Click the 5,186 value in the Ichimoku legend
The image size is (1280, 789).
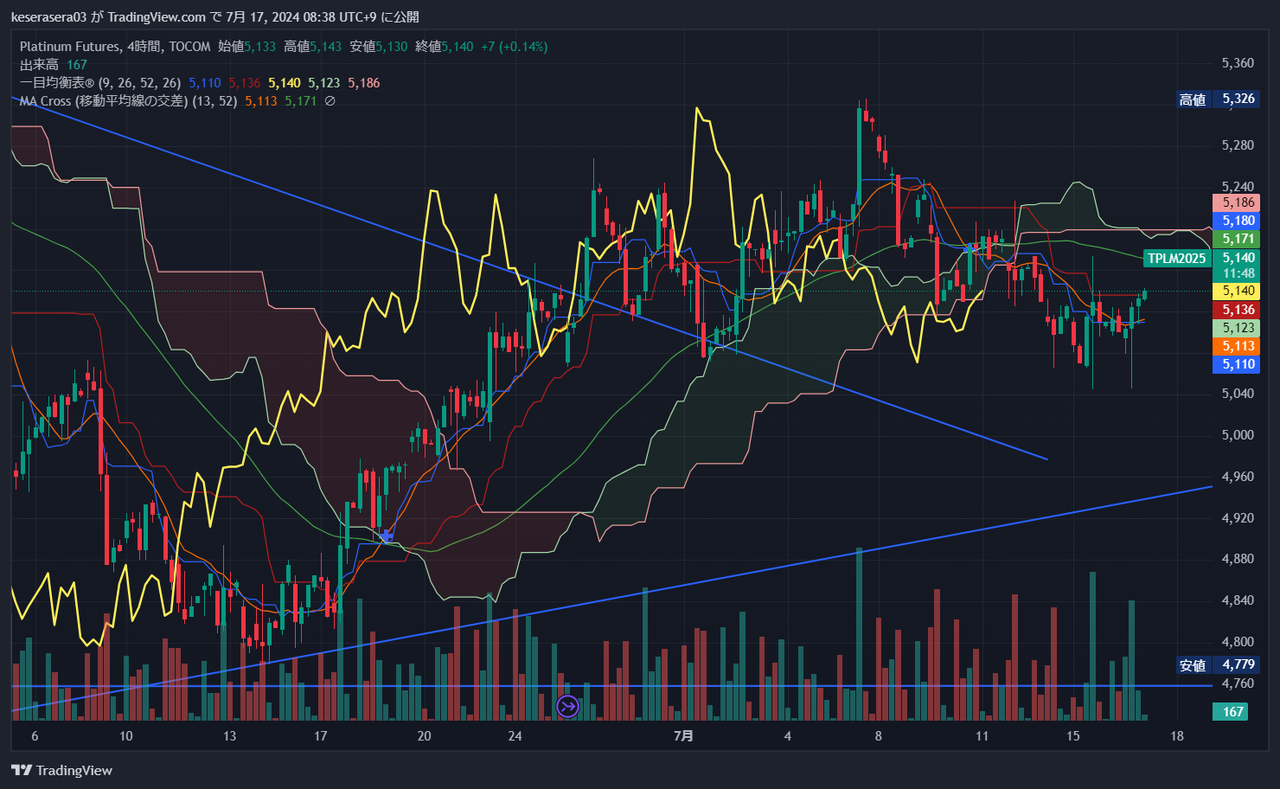tap(363, 83)
